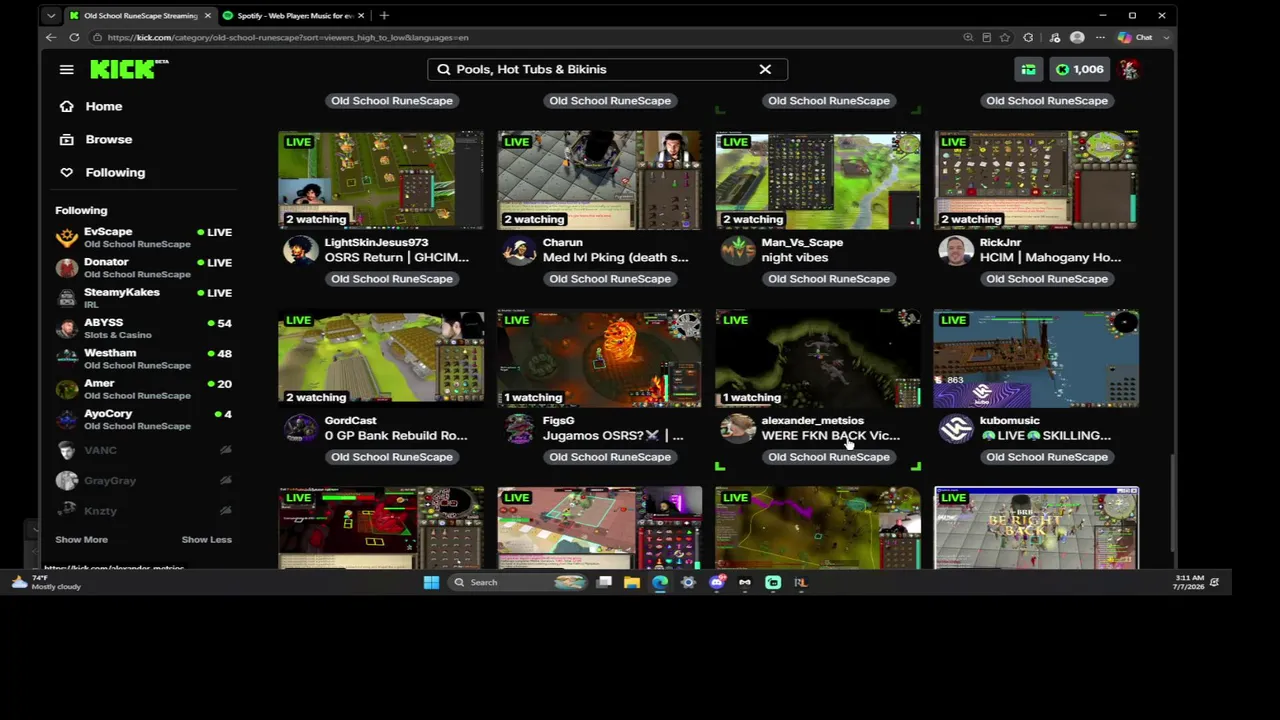
Task: Open Amer channel in the Following list
Action: [x=144, y=388]
